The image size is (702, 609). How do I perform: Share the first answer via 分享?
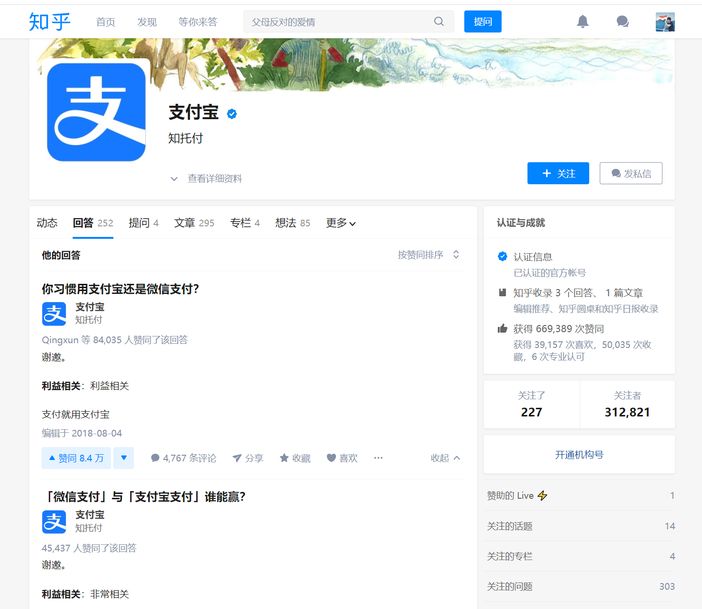248,458
